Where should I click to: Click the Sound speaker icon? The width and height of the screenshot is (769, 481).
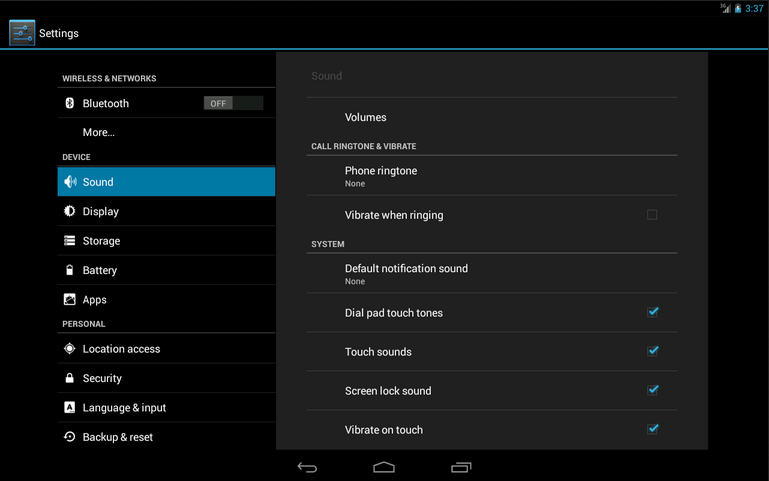tap(70, 181)
